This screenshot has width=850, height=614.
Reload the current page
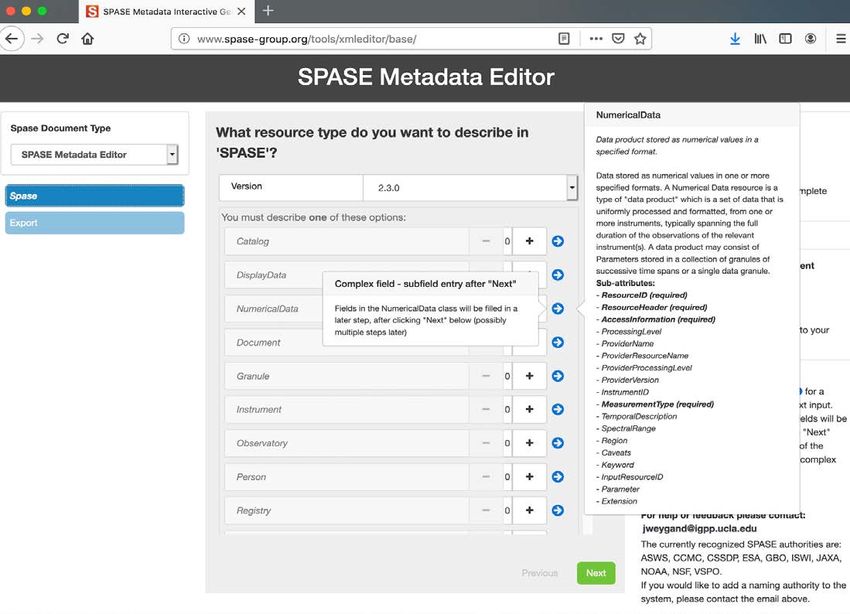63,38
